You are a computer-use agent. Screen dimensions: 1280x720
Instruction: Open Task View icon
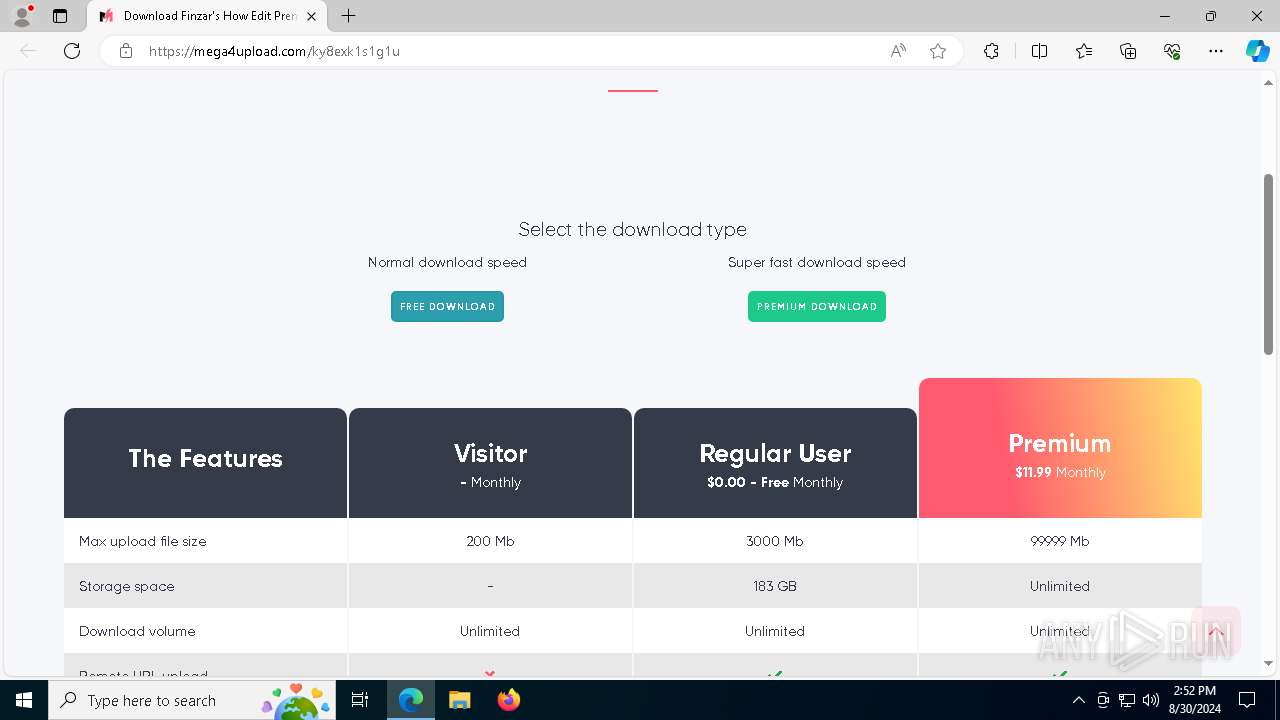click(x=360, y=700)
